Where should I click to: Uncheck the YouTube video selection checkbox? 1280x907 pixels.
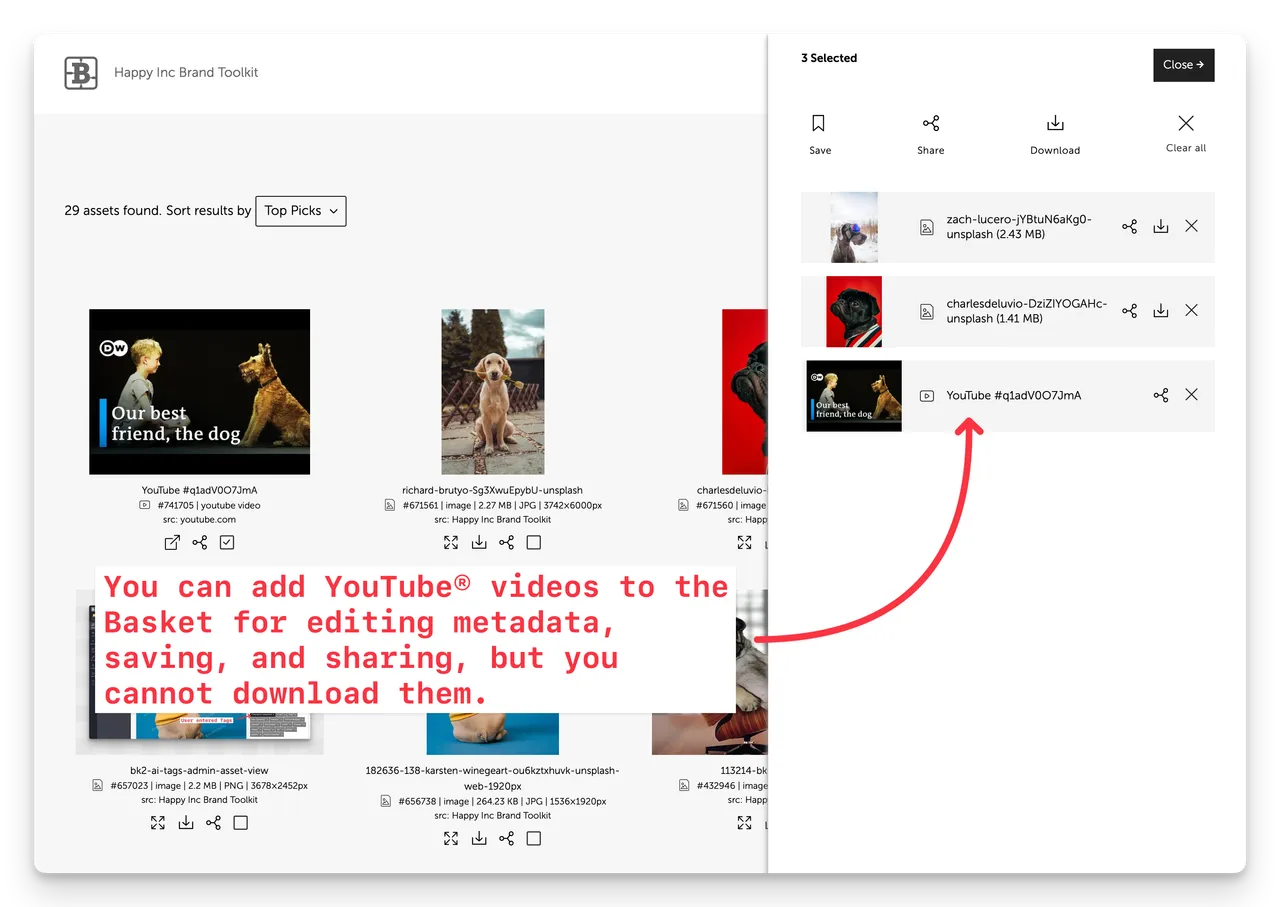(227, 543)
